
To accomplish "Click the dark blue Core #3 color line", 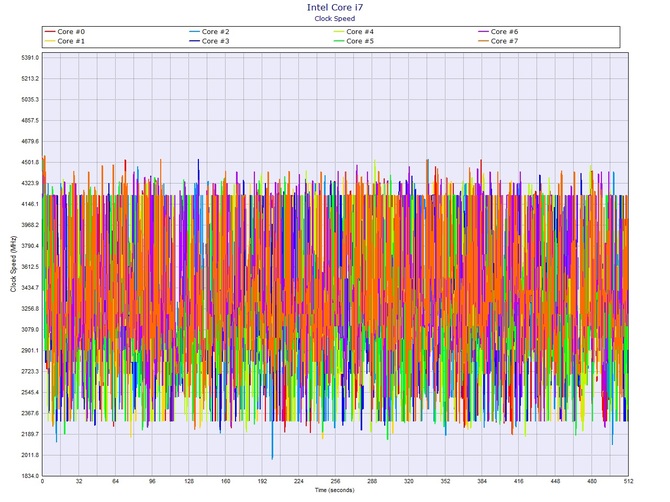I will click(194, 41).
